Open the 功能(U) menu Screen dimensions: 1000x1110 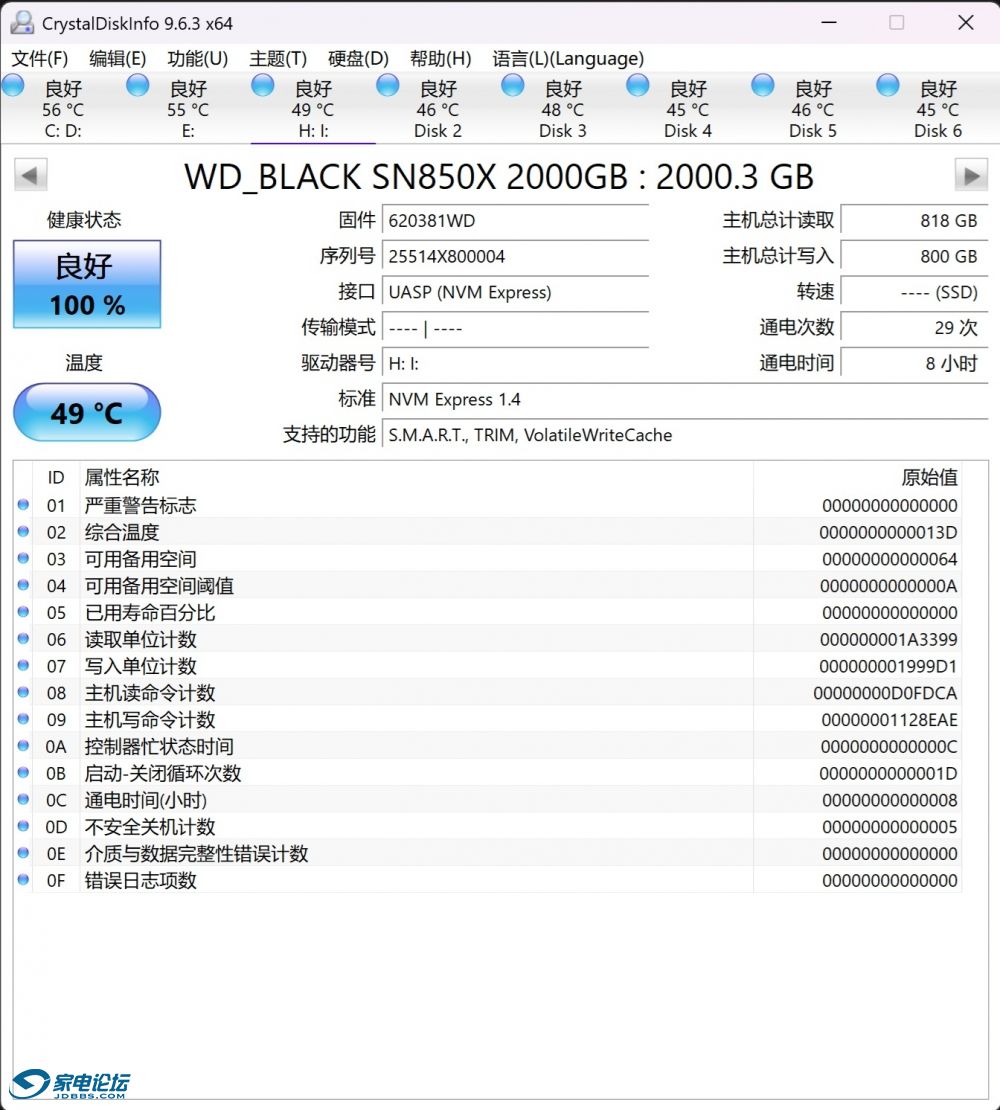[197, 59]
